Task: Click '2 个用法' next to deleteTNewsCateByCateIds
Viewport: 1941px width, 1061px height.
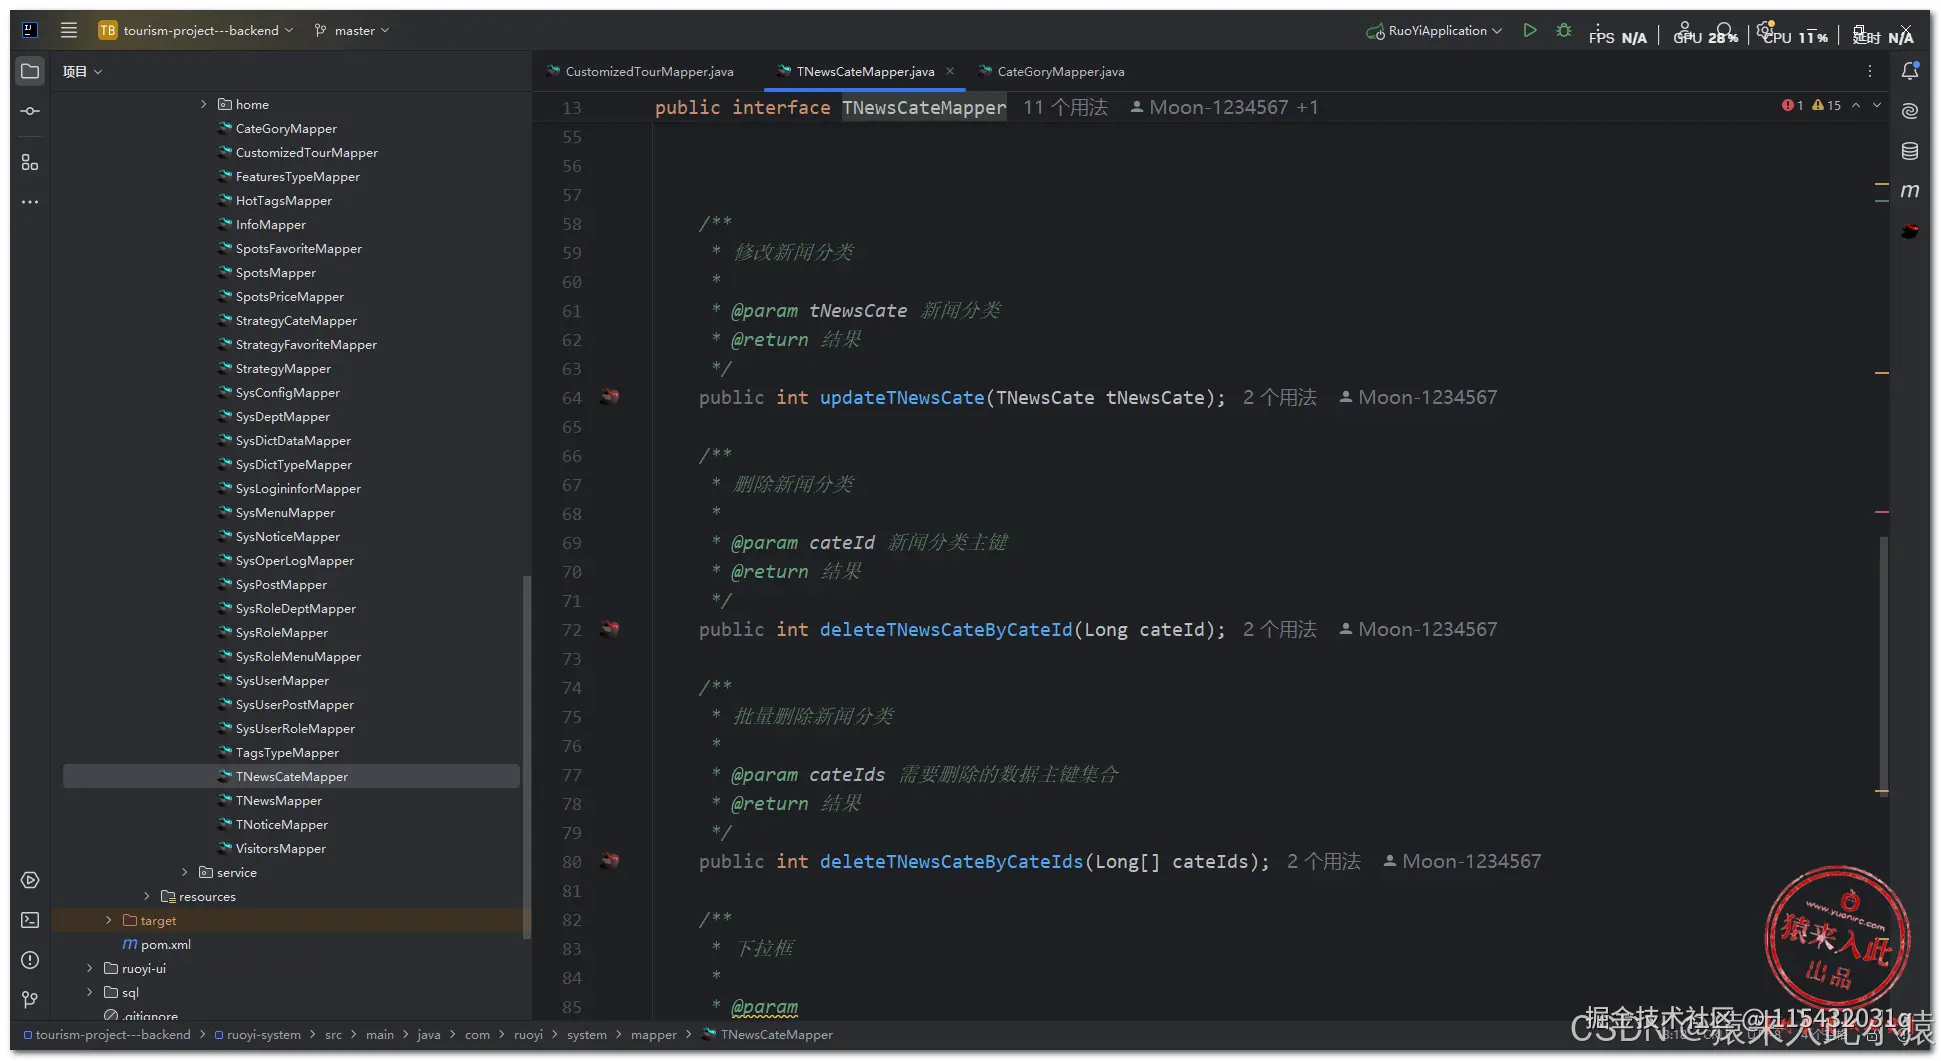Action: pyautogui.click(x=1324, y=861)
